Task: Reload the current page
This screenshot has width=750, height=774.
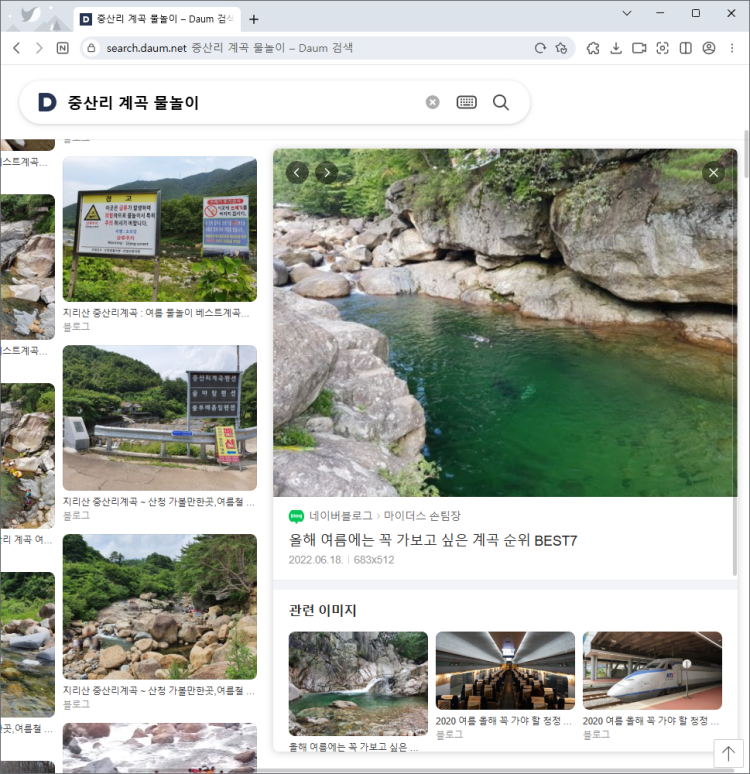Action: (540, 48)
